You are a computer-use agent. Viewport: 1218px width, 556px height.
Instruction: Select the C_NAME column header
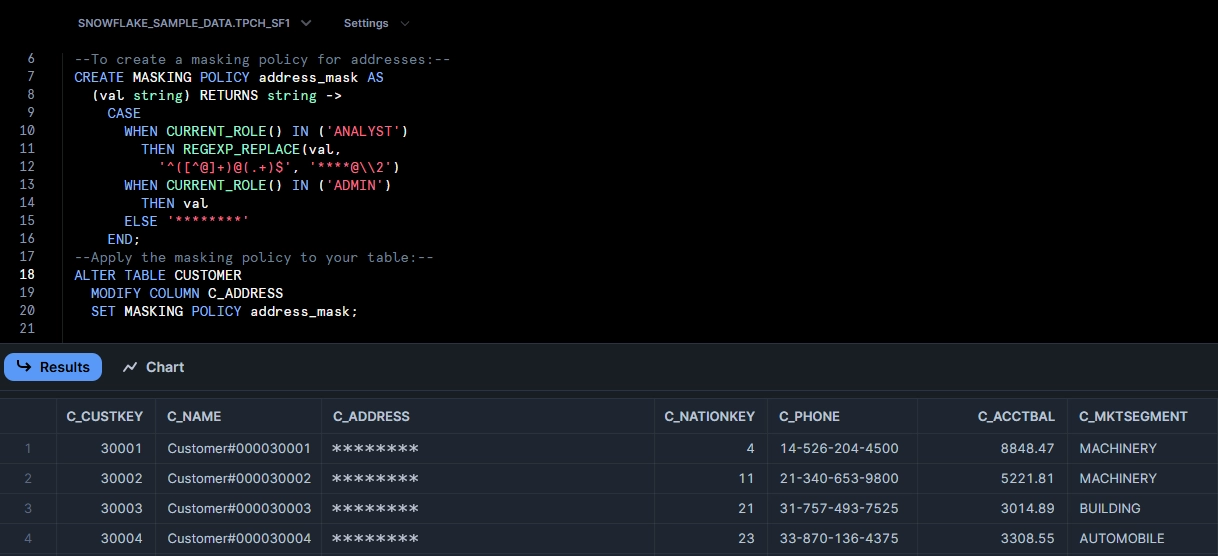194,416
